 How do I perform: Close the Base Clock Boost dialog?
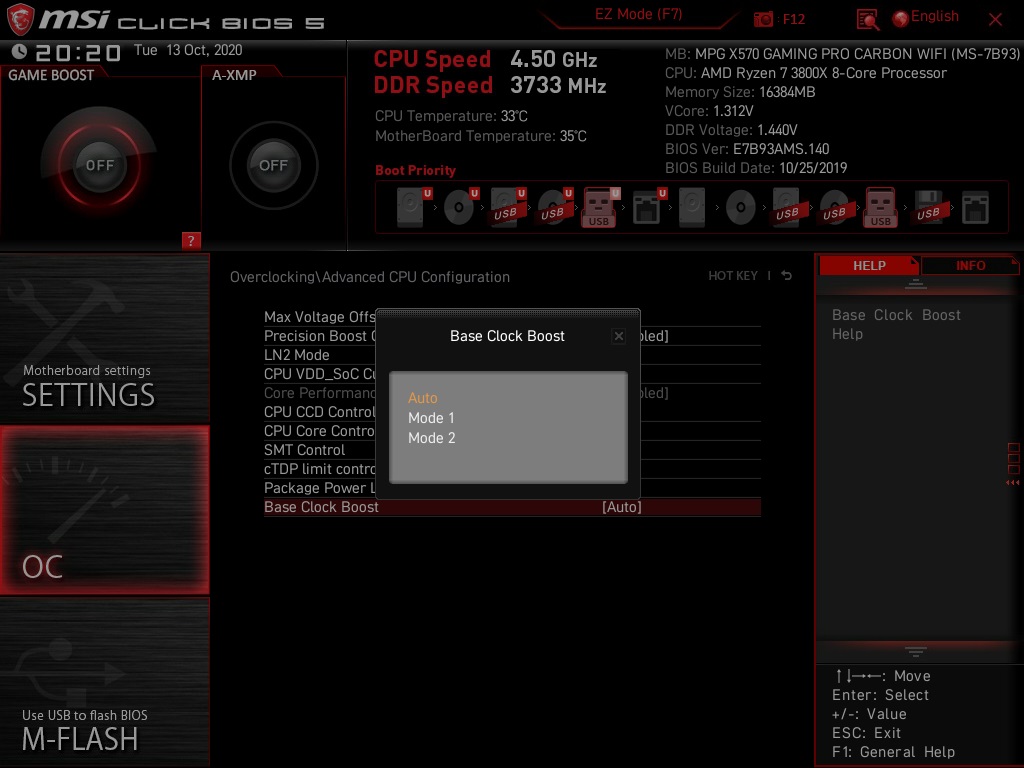(618, 336)
